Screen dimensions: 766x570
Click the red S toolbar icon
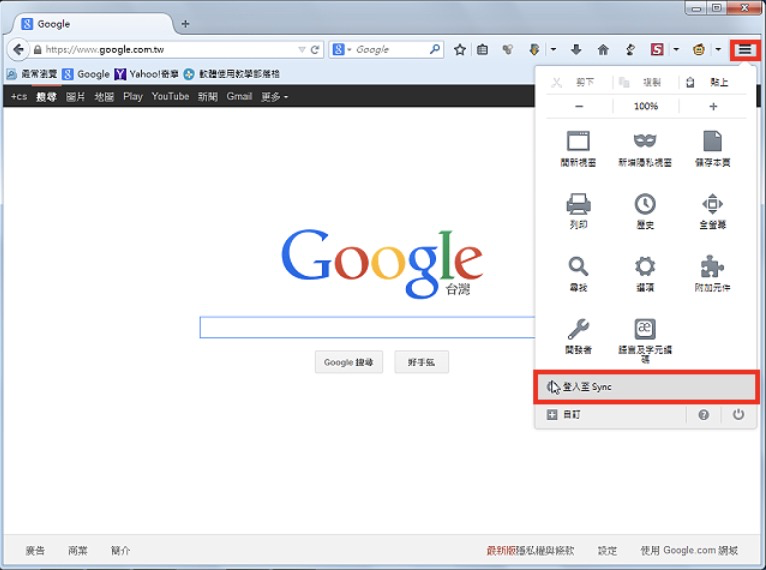(x=657, y=49)
